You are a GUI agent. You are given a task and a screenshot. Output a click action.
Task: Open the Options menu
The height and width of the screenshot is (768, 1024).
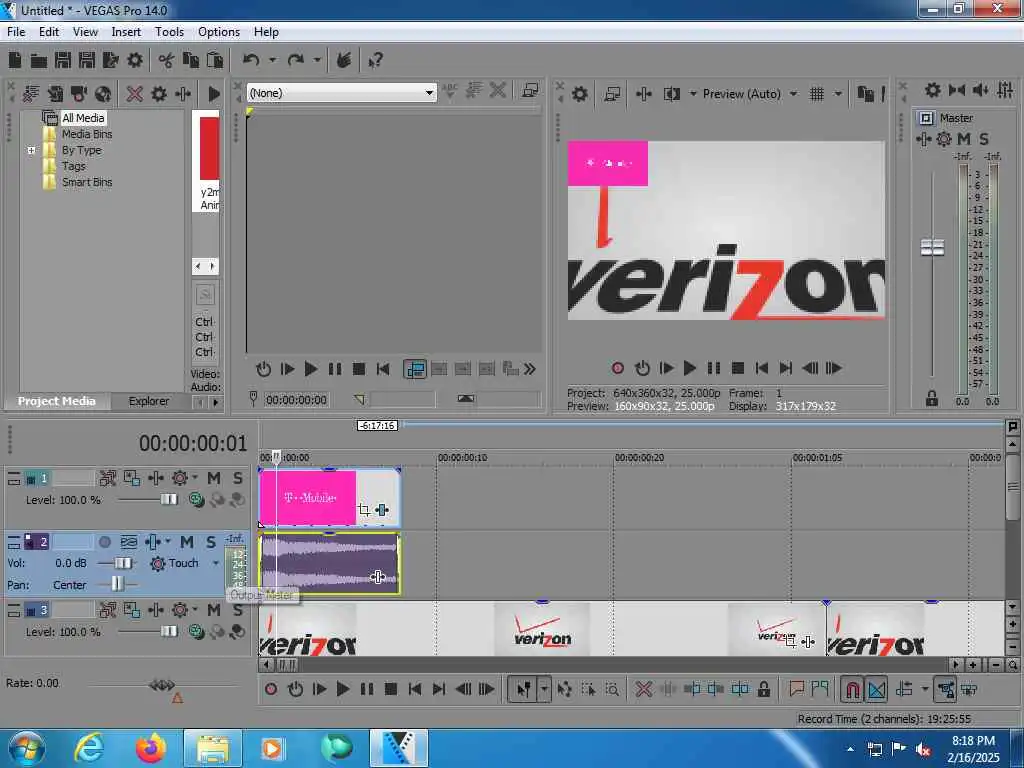pos(219,31)
